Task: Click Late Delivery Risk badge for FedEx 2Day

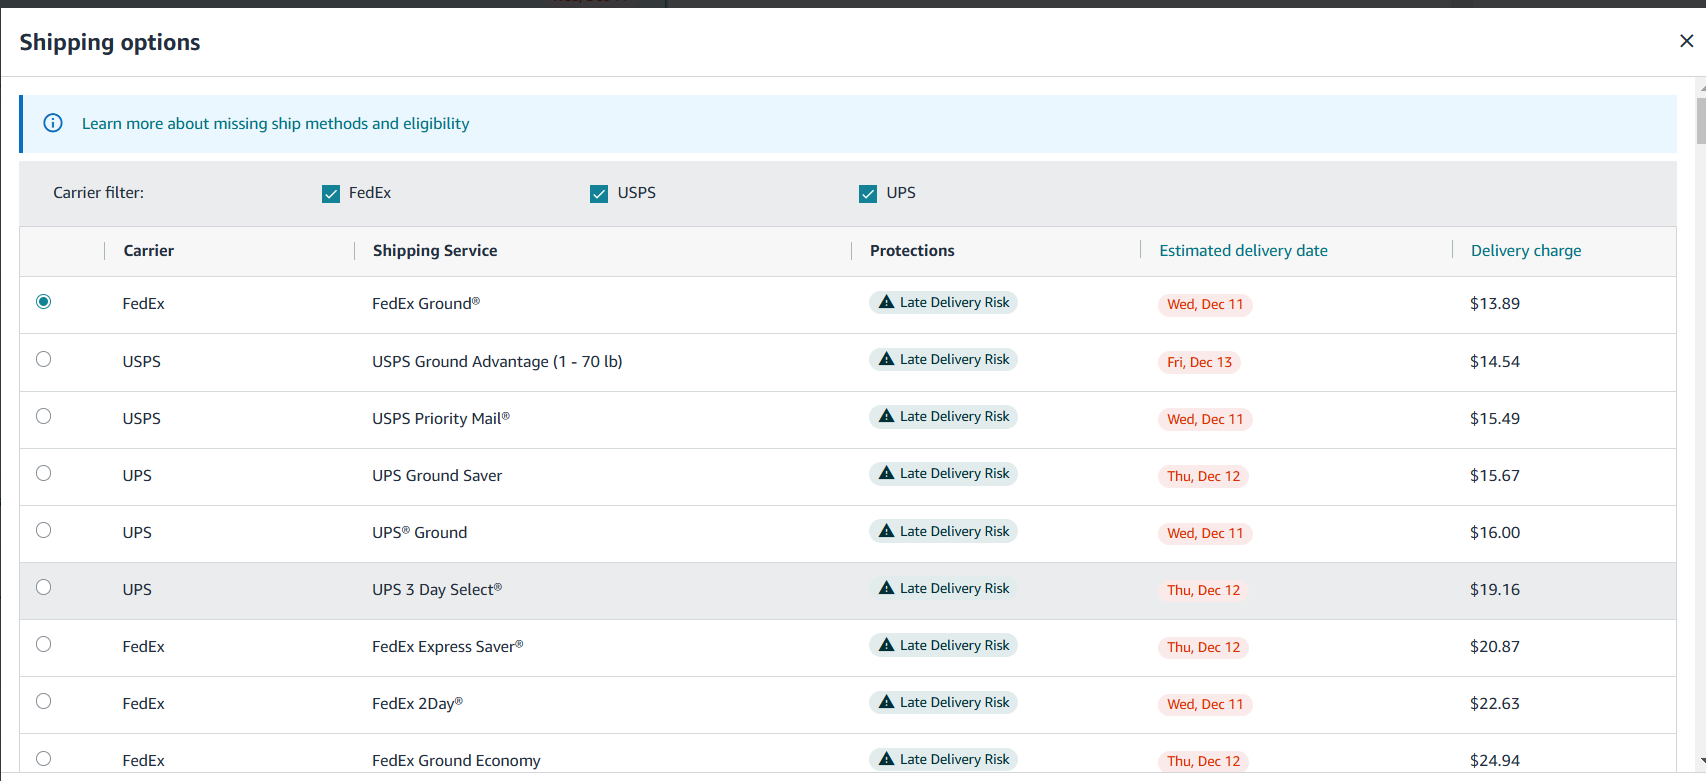Action: coord(943,703)
